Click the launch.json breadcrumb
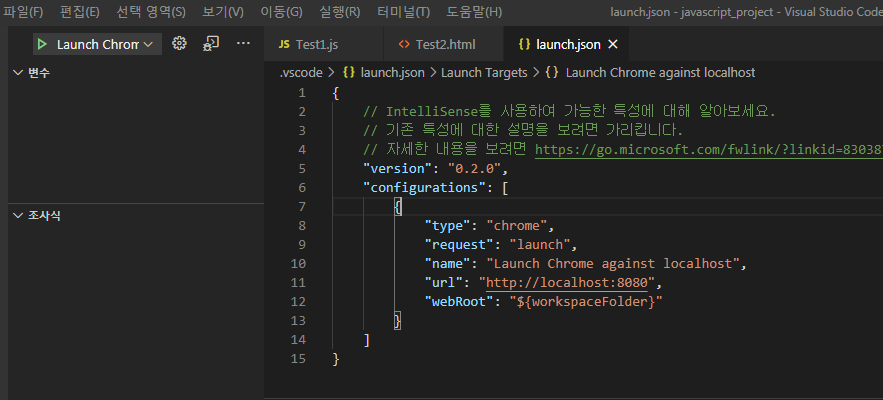Screen dimensions: 883x400 point(391,73)
